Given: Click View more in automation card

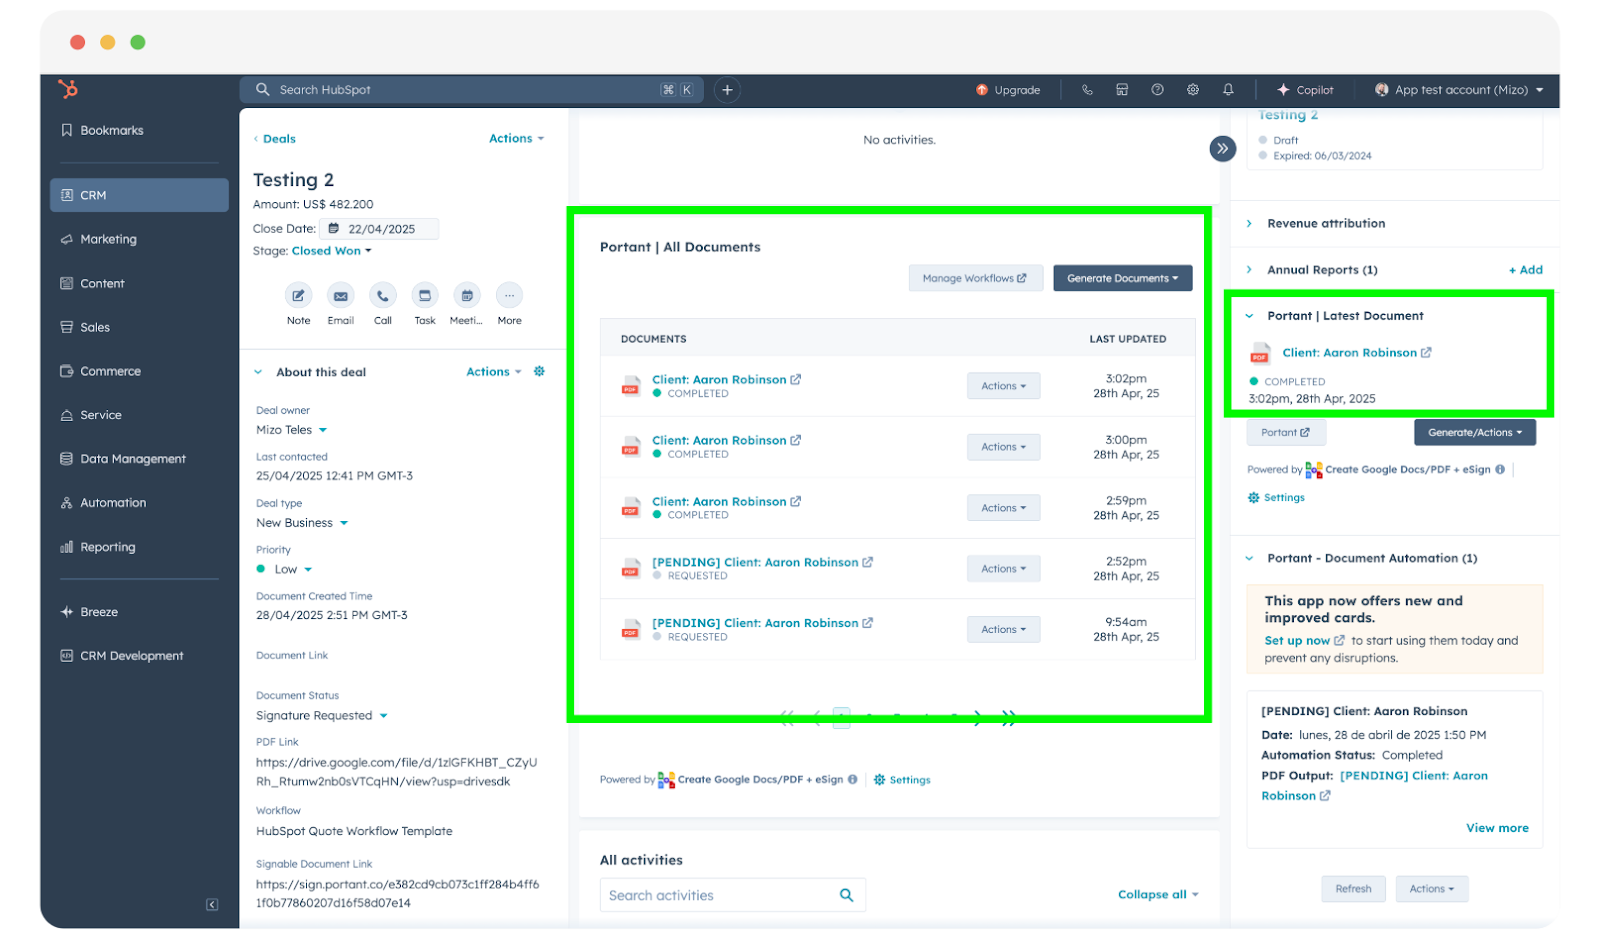Looking at the screenshot, I should [x=1497, y=828].
